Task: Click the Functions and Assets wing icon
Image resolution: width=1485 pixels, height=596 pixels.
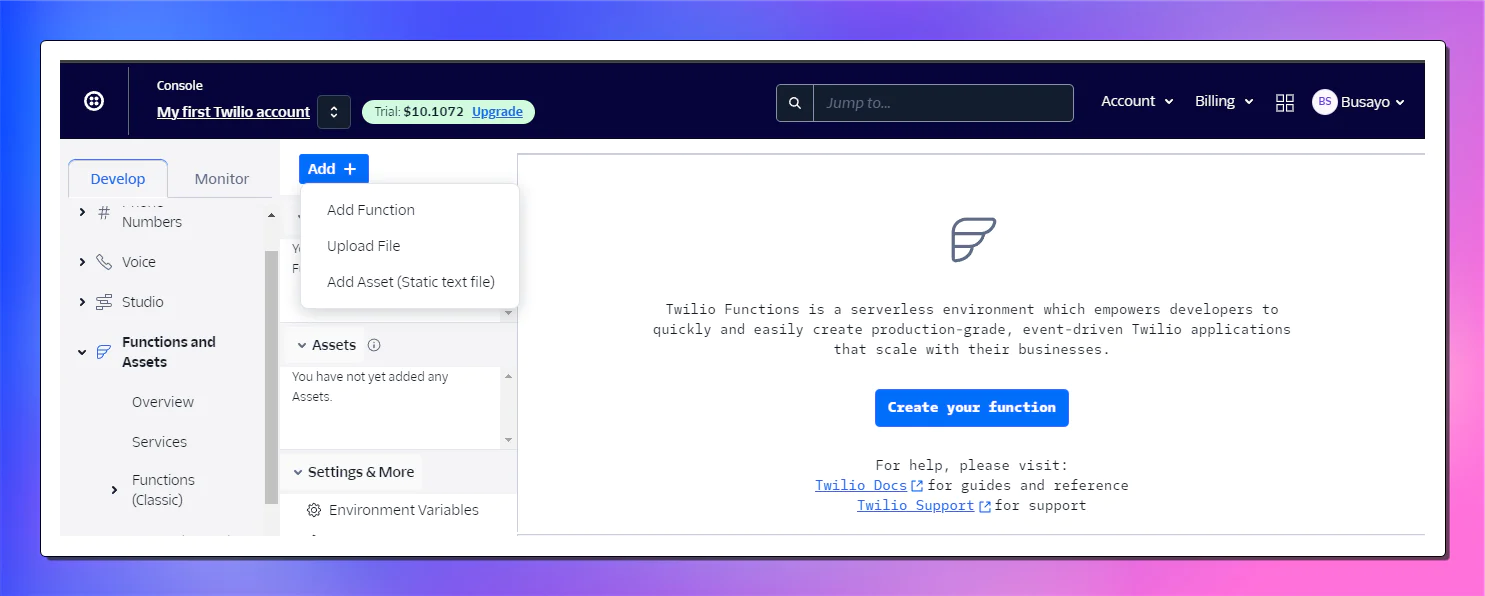Action: [x=104, y=352]
